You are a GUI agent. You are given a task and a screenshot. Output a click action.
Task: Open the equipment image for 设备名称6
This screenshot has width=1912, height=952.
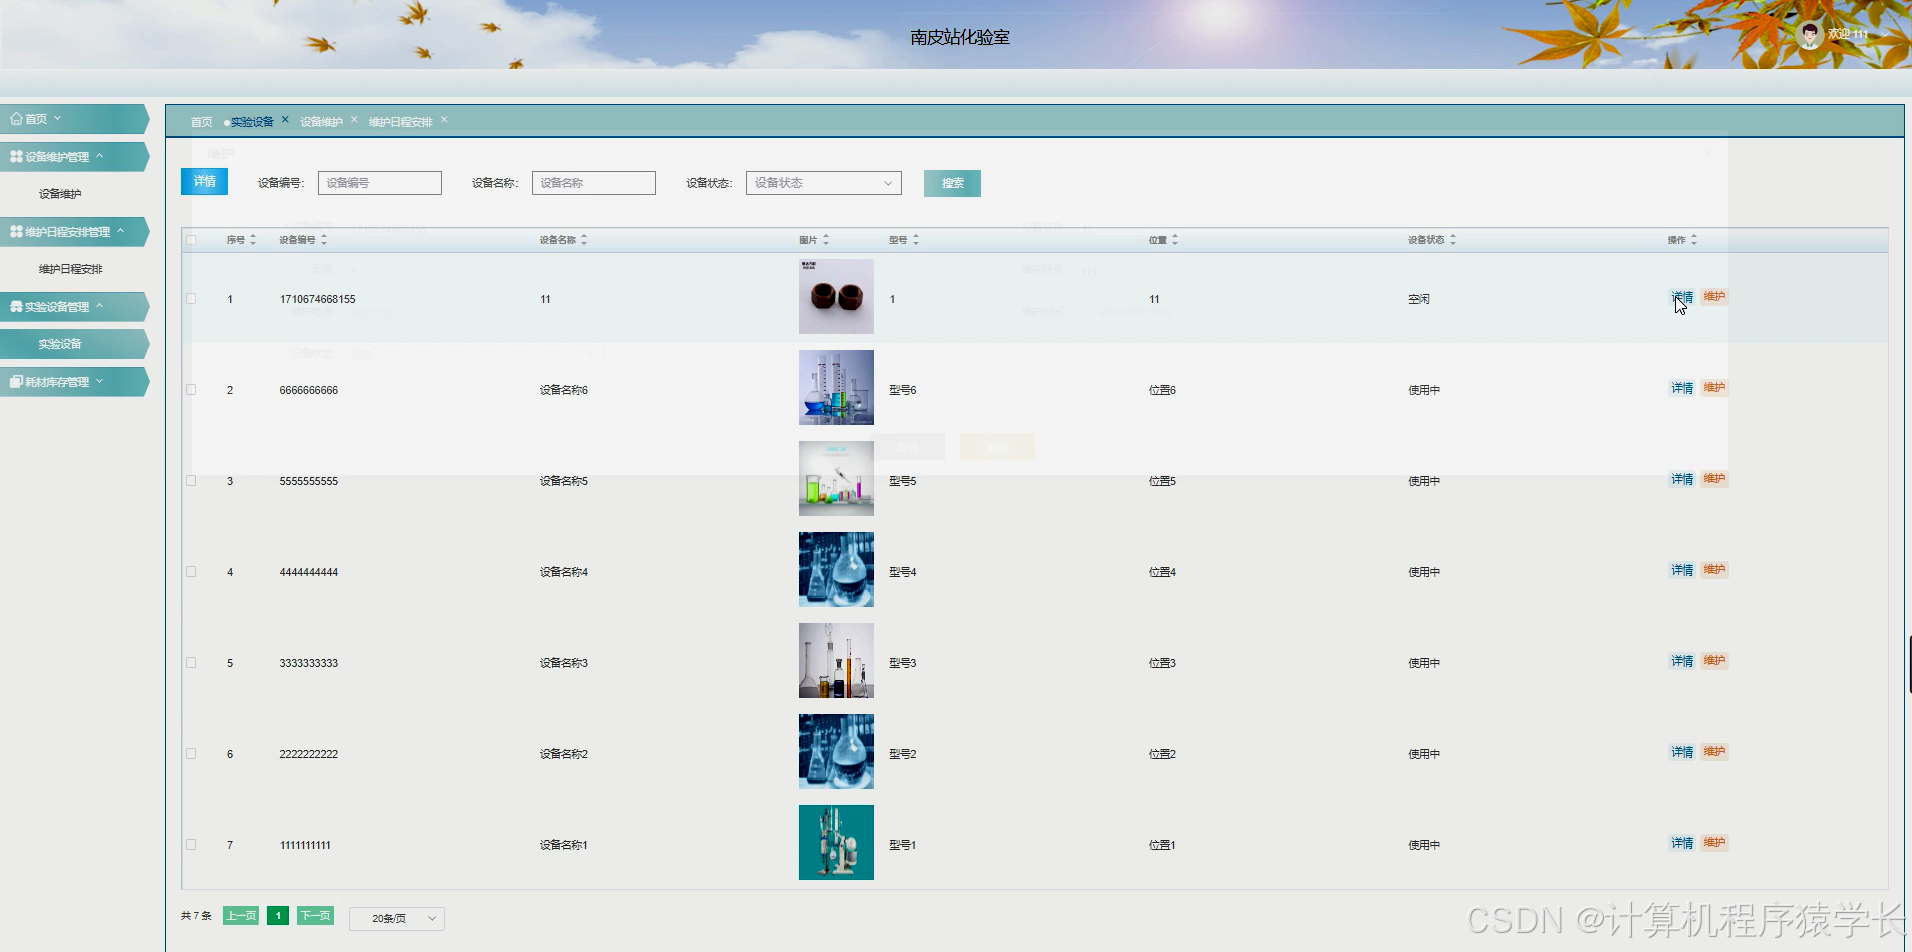pyautogui.click(x=836, y=388)
